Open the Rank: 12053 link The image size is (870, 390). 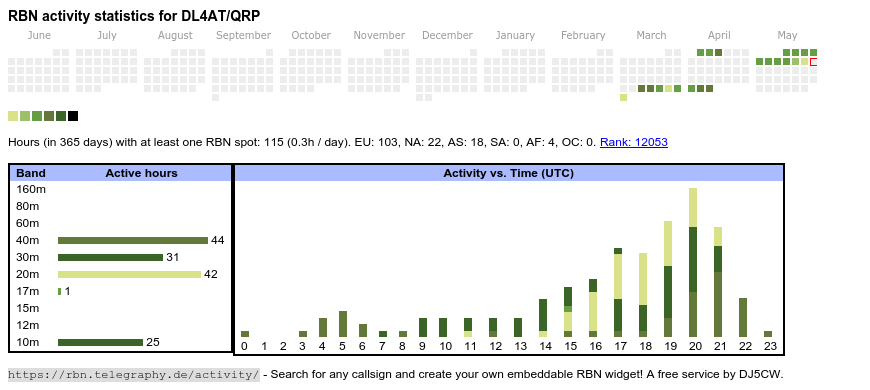click(634, 142)
